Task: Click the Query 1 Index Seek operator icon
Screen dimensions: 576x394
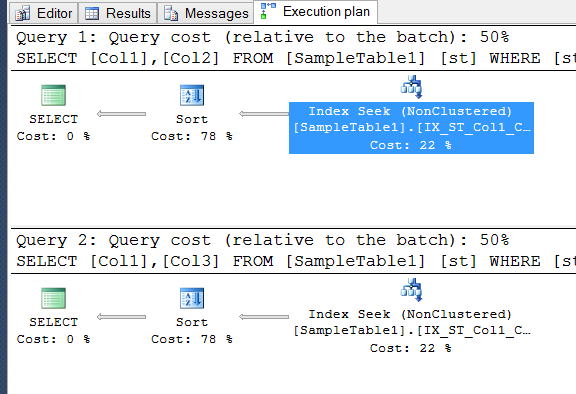Action: pyautogui.click(x=411, y=87)
